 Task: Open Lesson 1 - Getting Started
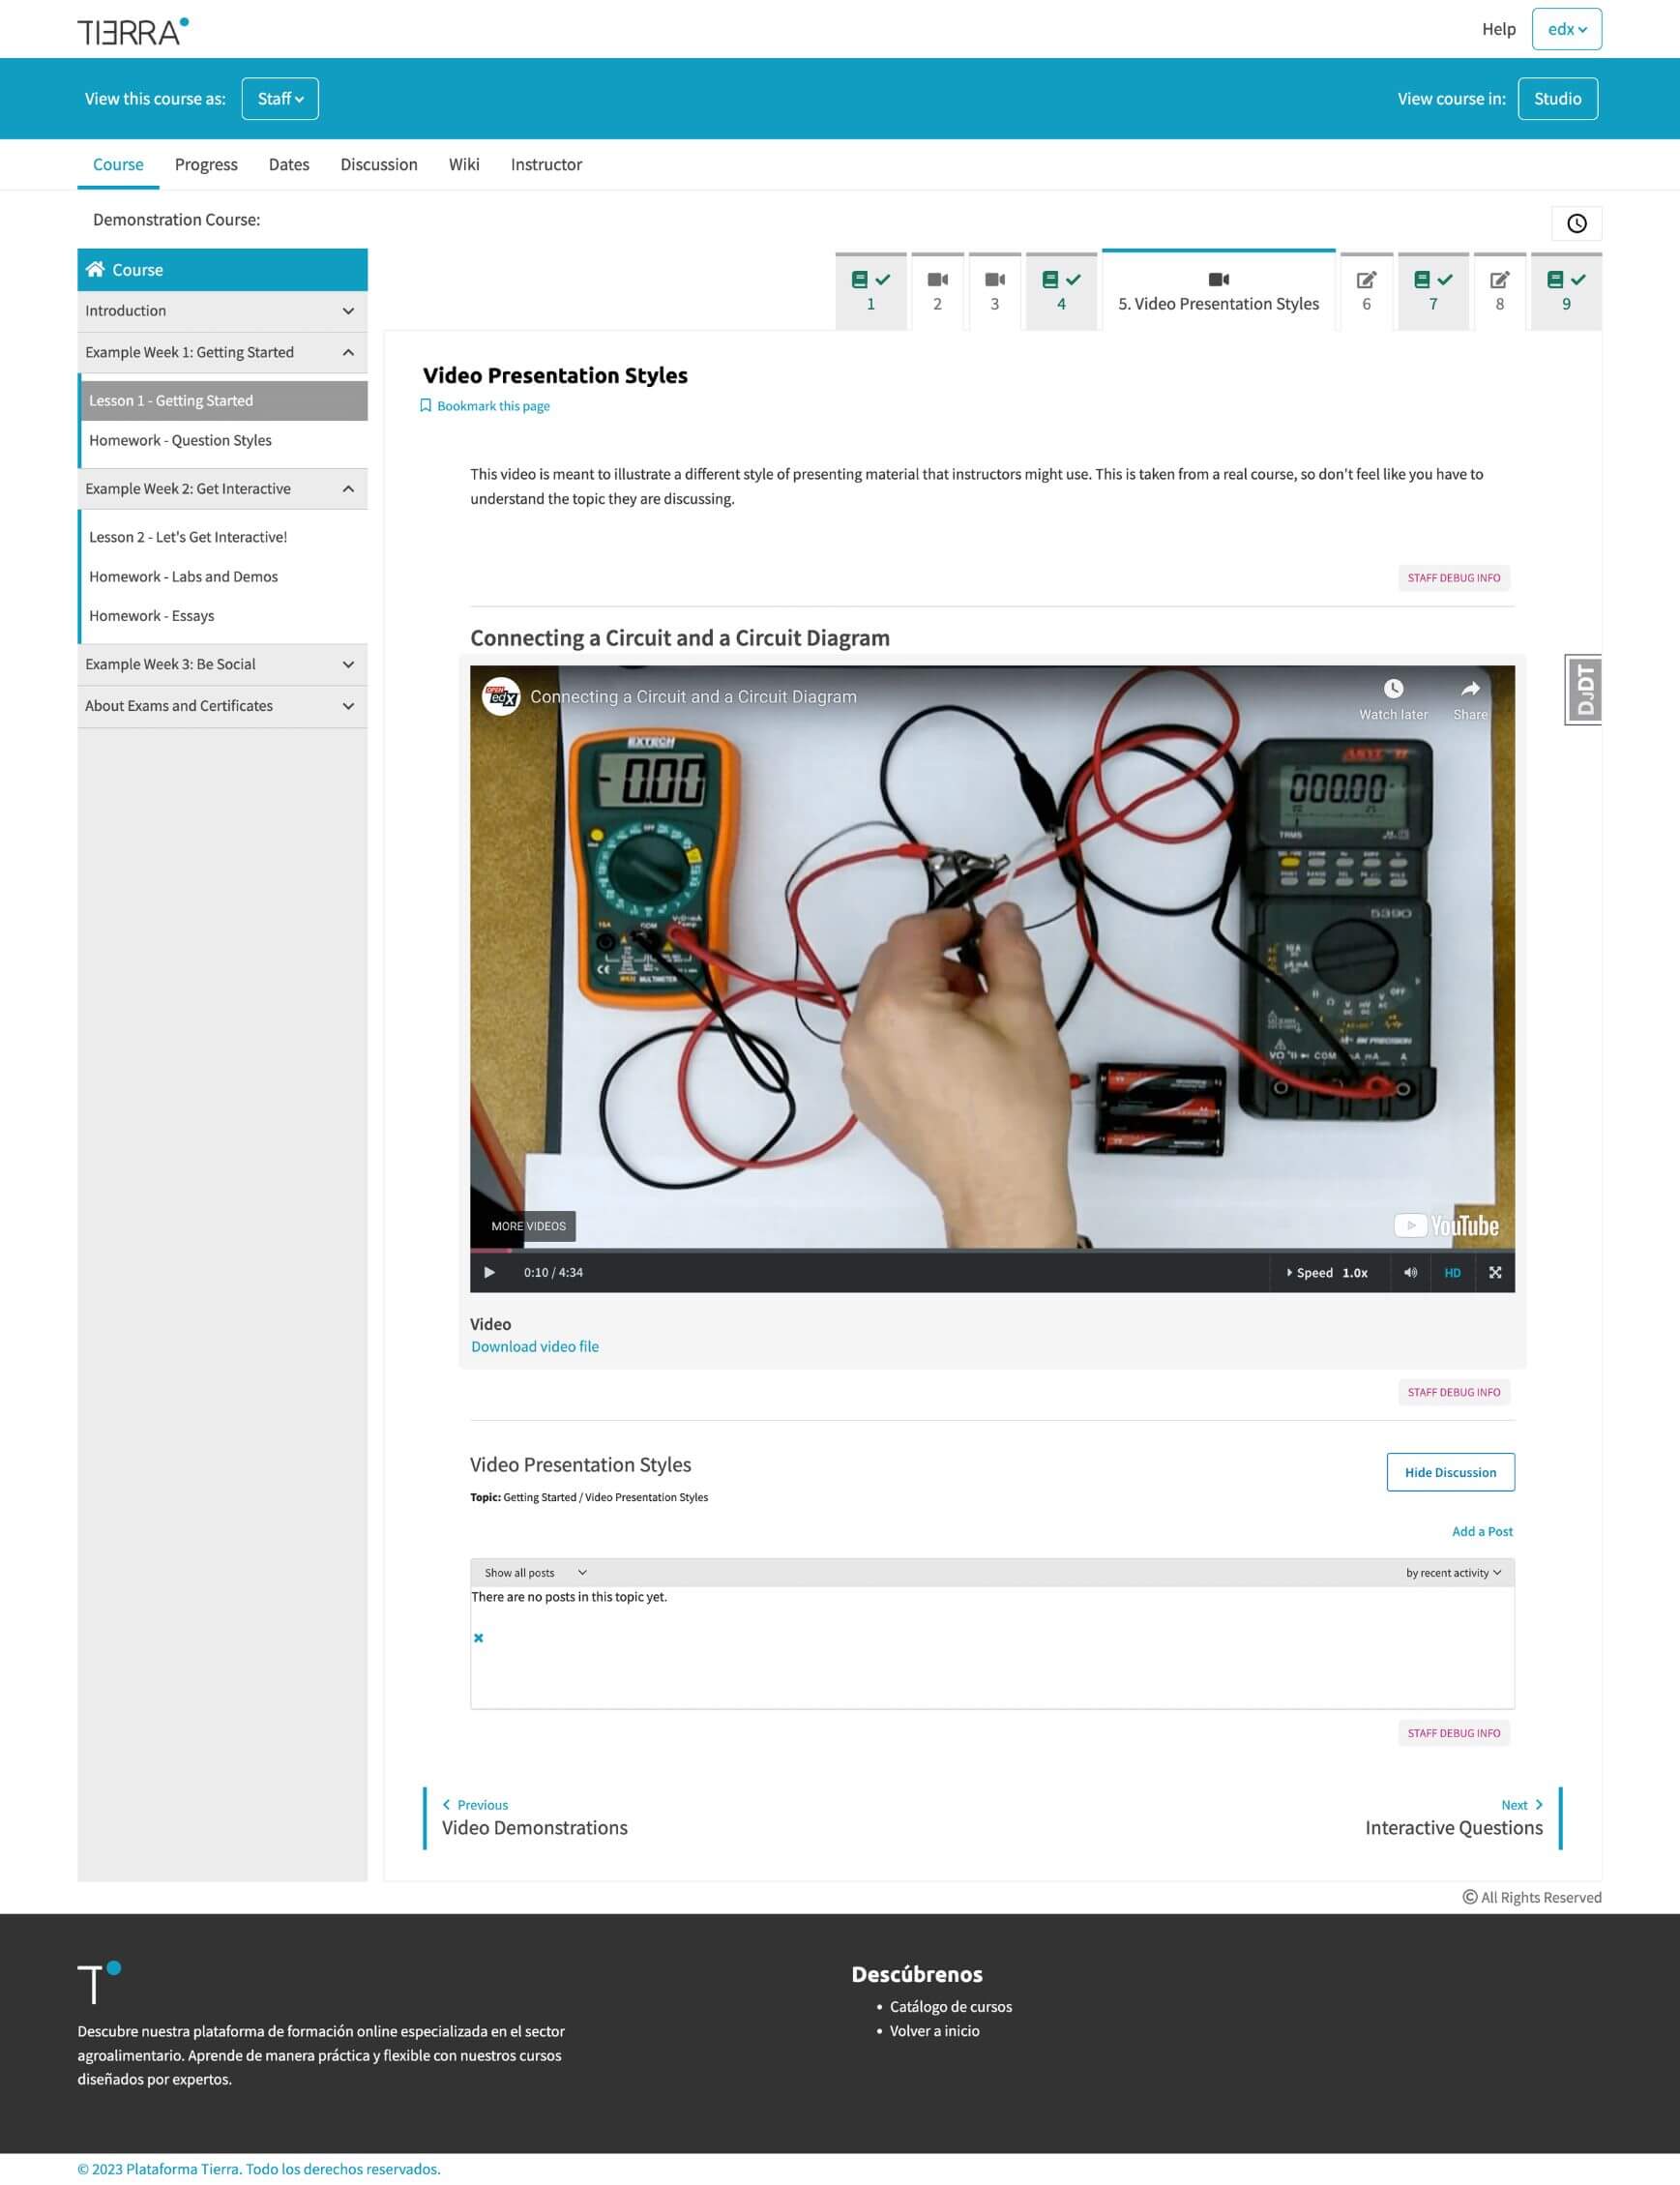coord(222,400)
